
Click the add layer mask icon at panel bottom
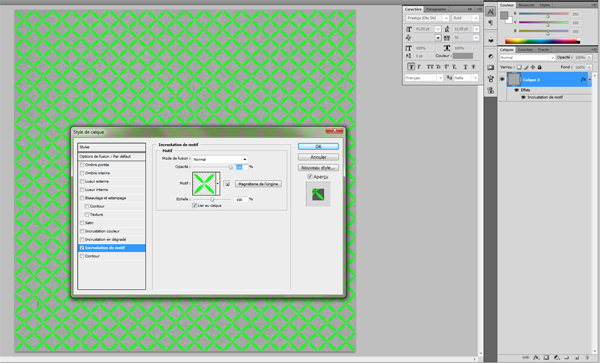click(546, 358)
